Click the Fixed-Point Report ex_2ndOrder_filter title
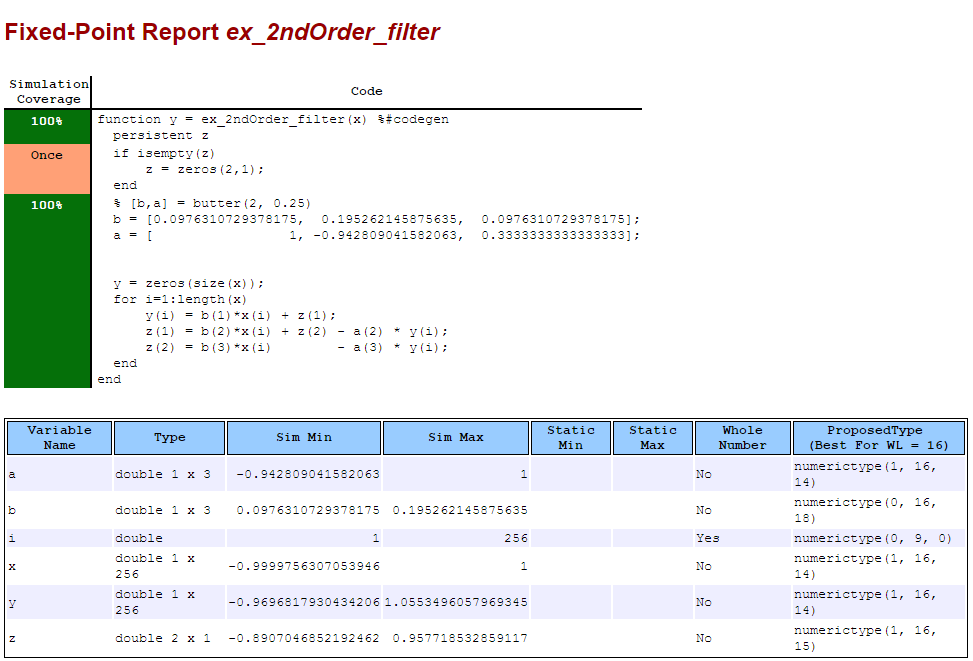 [x=222, y=32]
